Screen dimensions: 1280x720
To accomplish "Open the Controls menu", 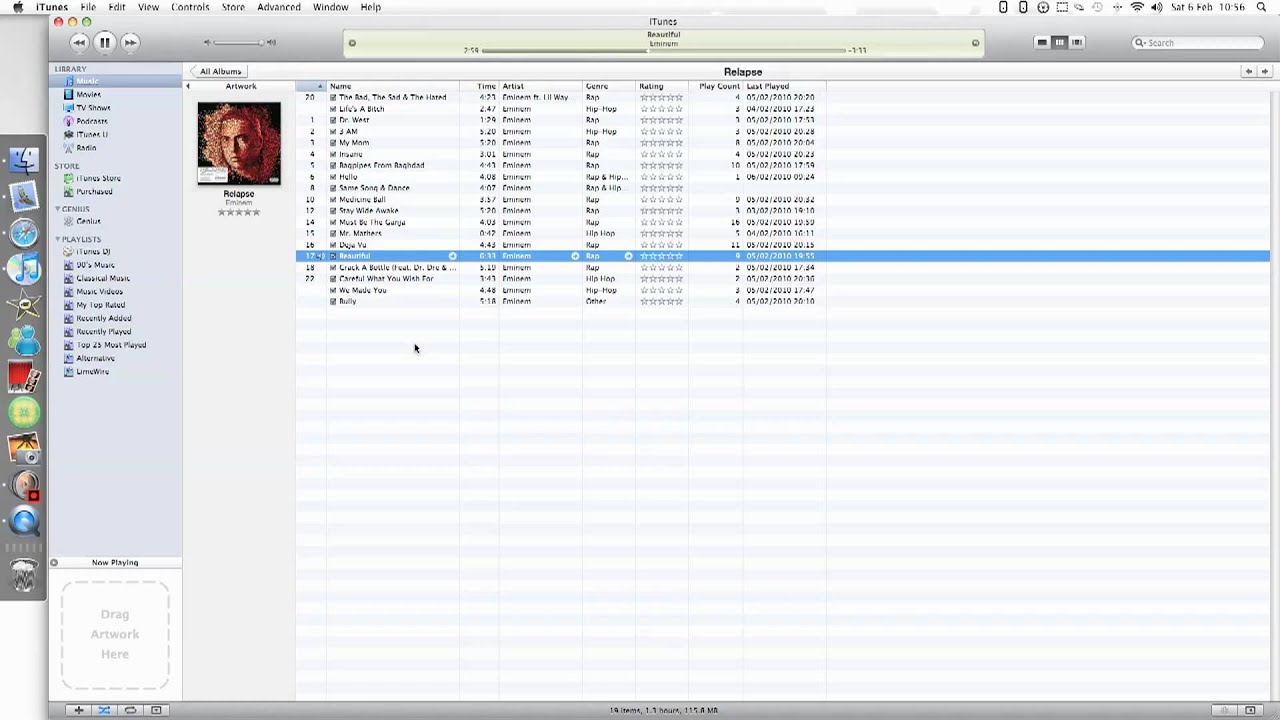I will tap(190, 7).
